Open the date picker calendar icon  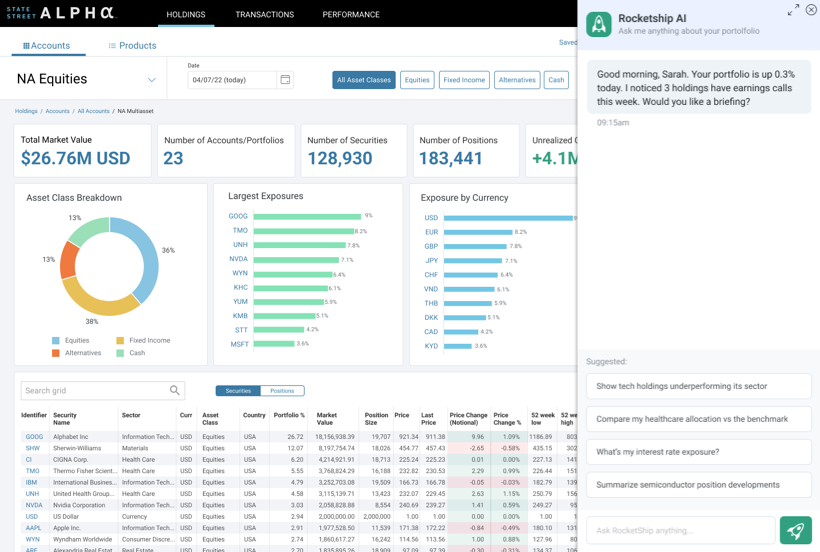pyautogui.click(x=285, y=80)
